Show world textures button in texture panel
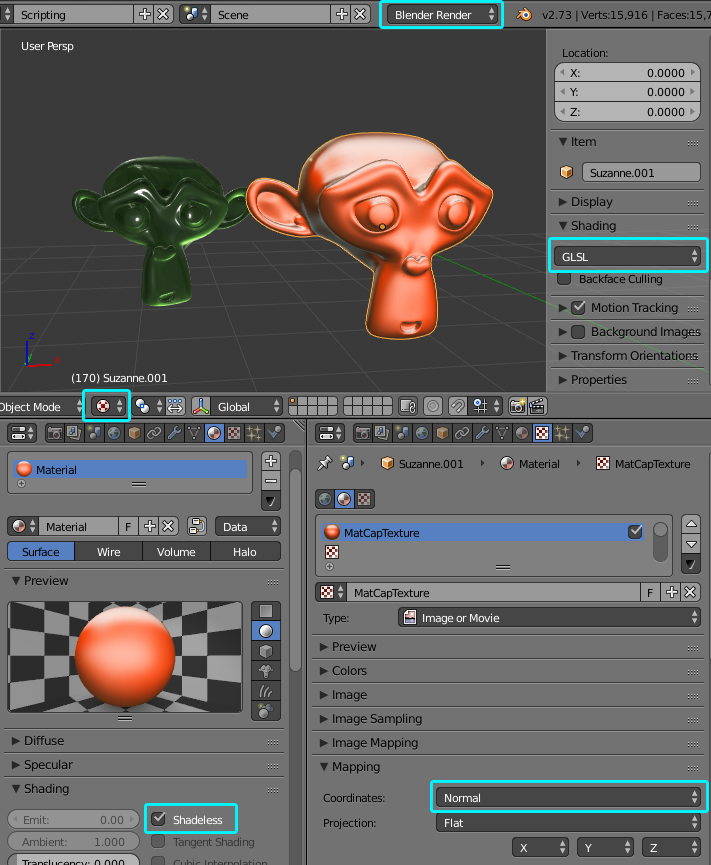Viewport: 711px width, 865px height. click(x=325, y=499)
